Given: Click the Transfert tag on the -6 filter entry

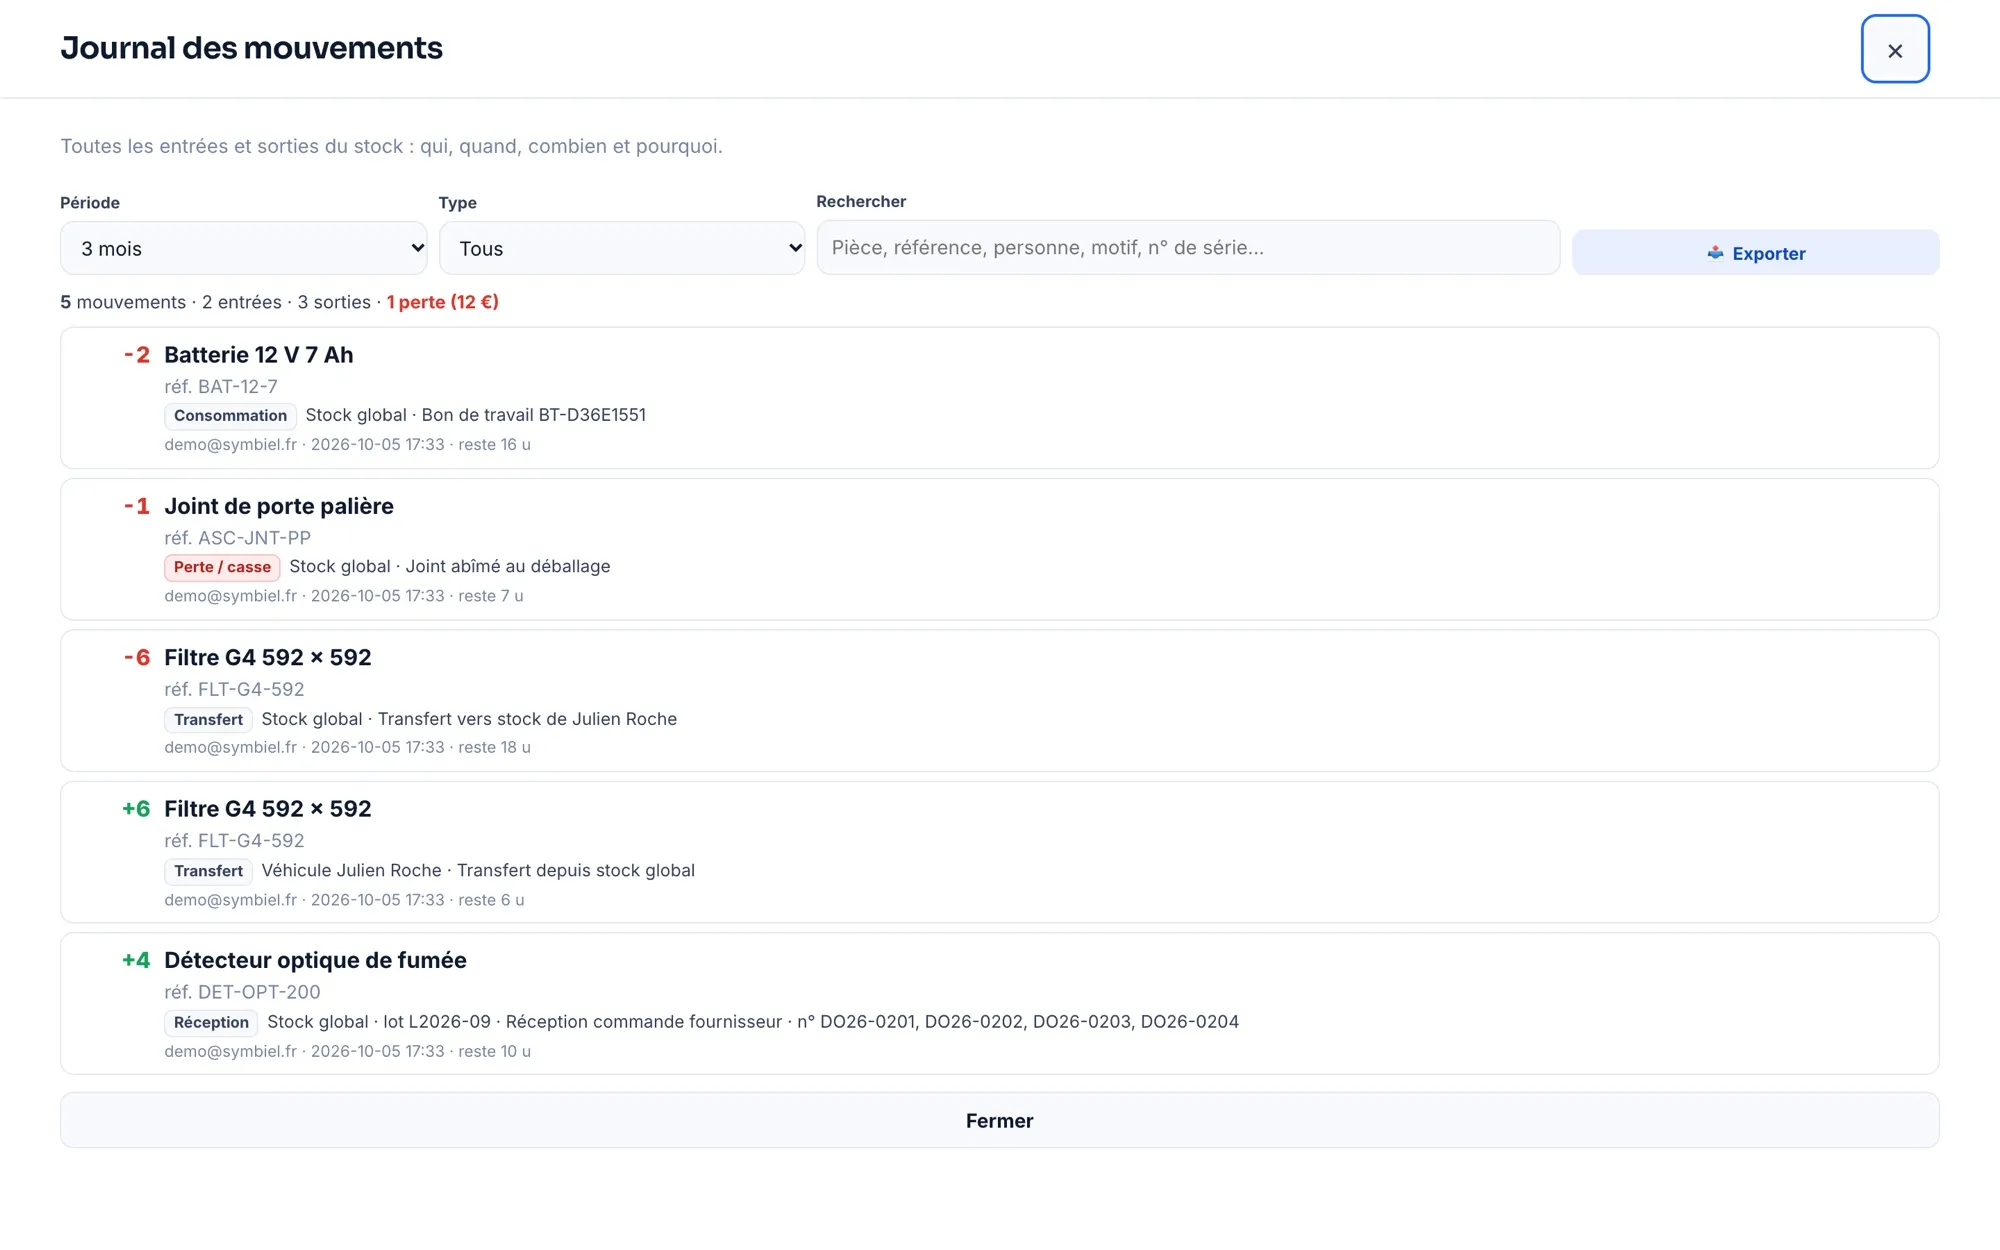Looking at the screenshot, I should tap(208, 719).
